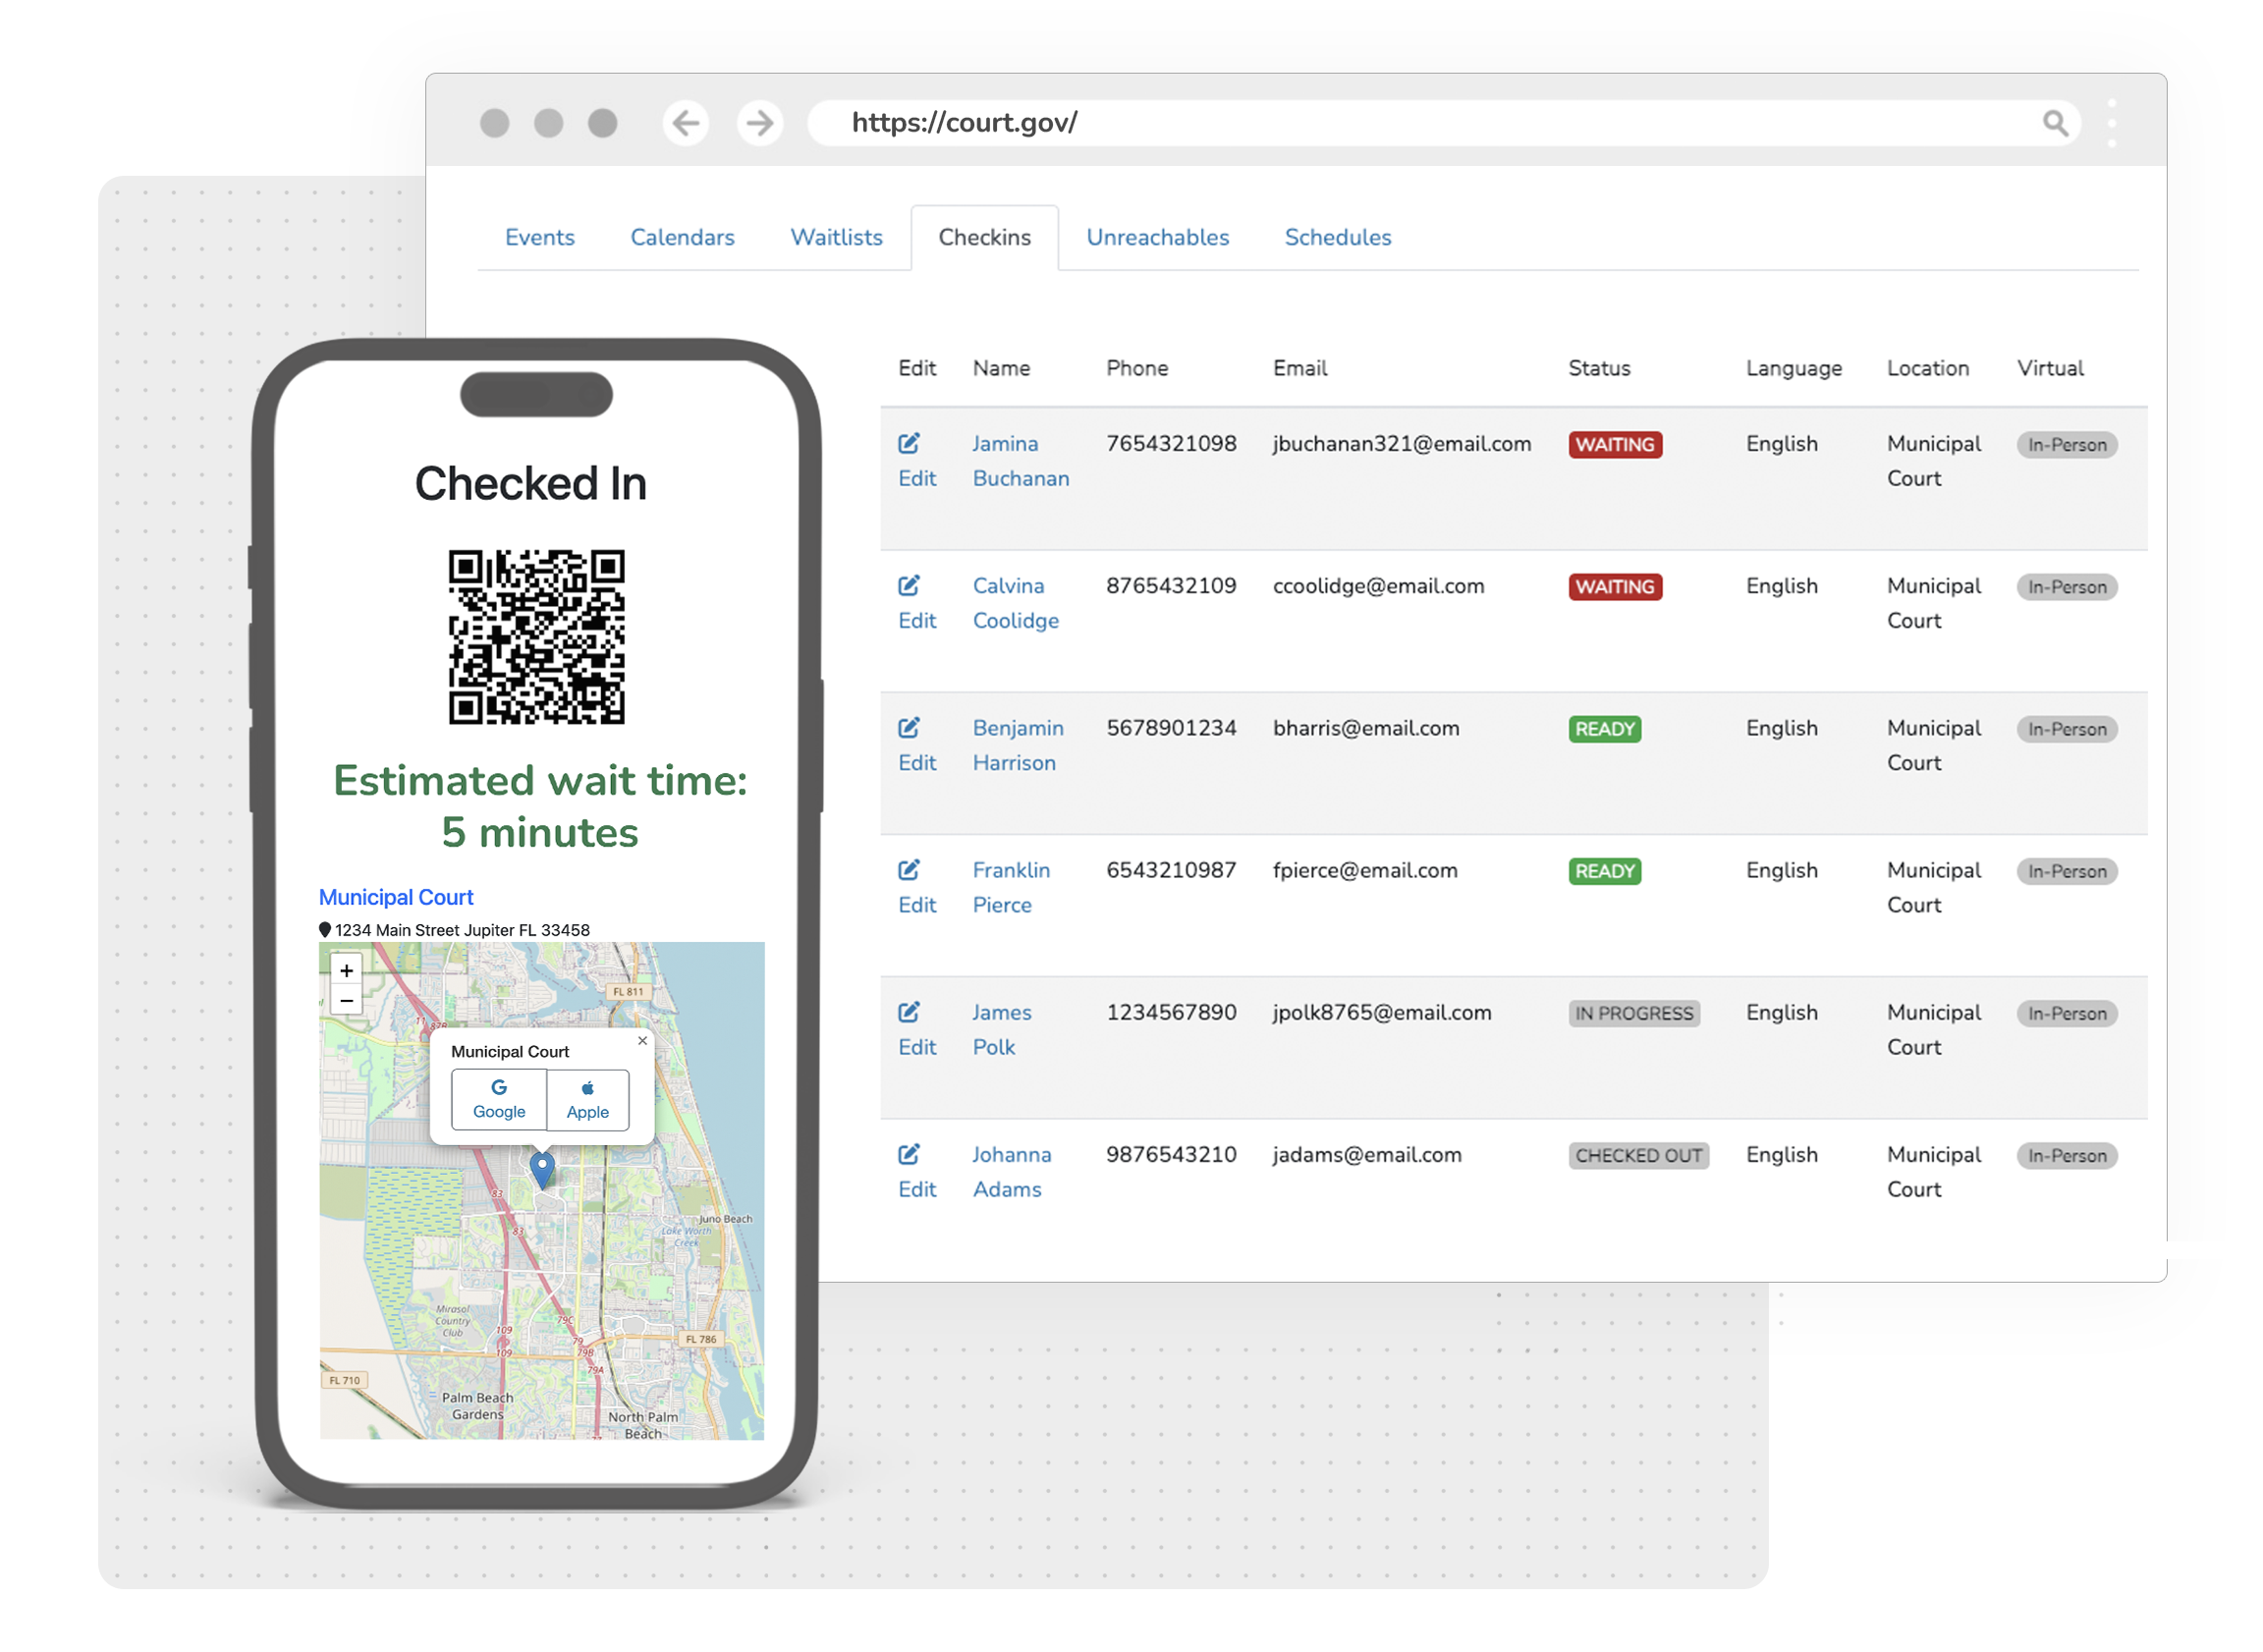Switch to the Calendars tab

click(682, 237)
